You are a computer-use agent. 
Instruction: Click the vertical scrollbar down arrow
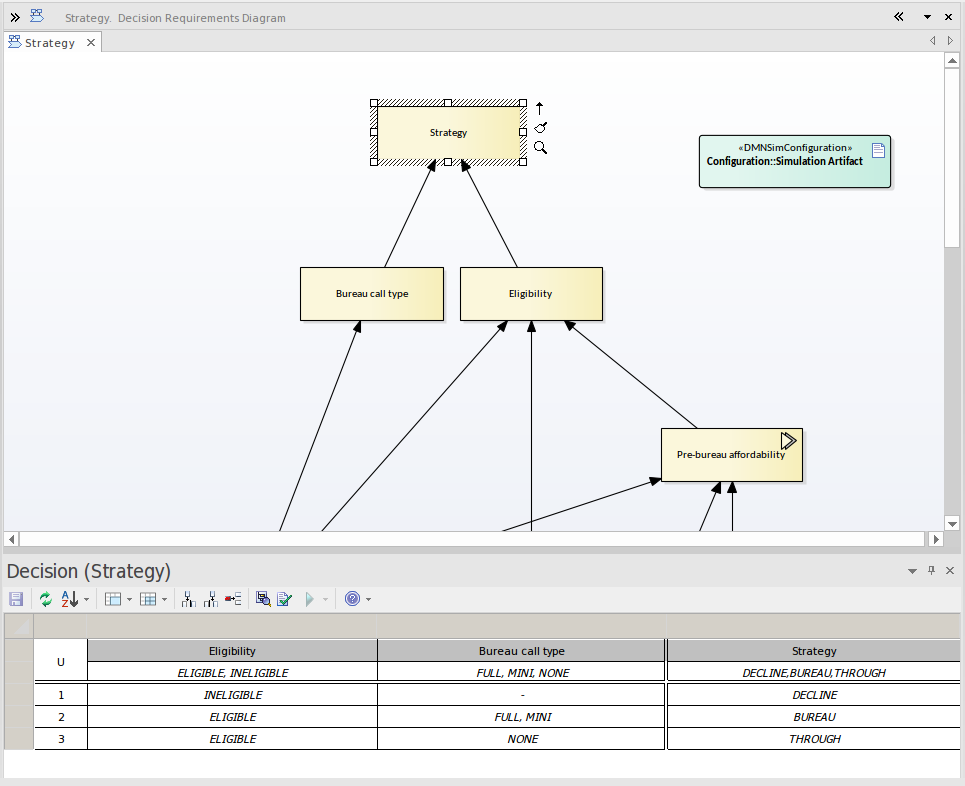tap(952, 524)
